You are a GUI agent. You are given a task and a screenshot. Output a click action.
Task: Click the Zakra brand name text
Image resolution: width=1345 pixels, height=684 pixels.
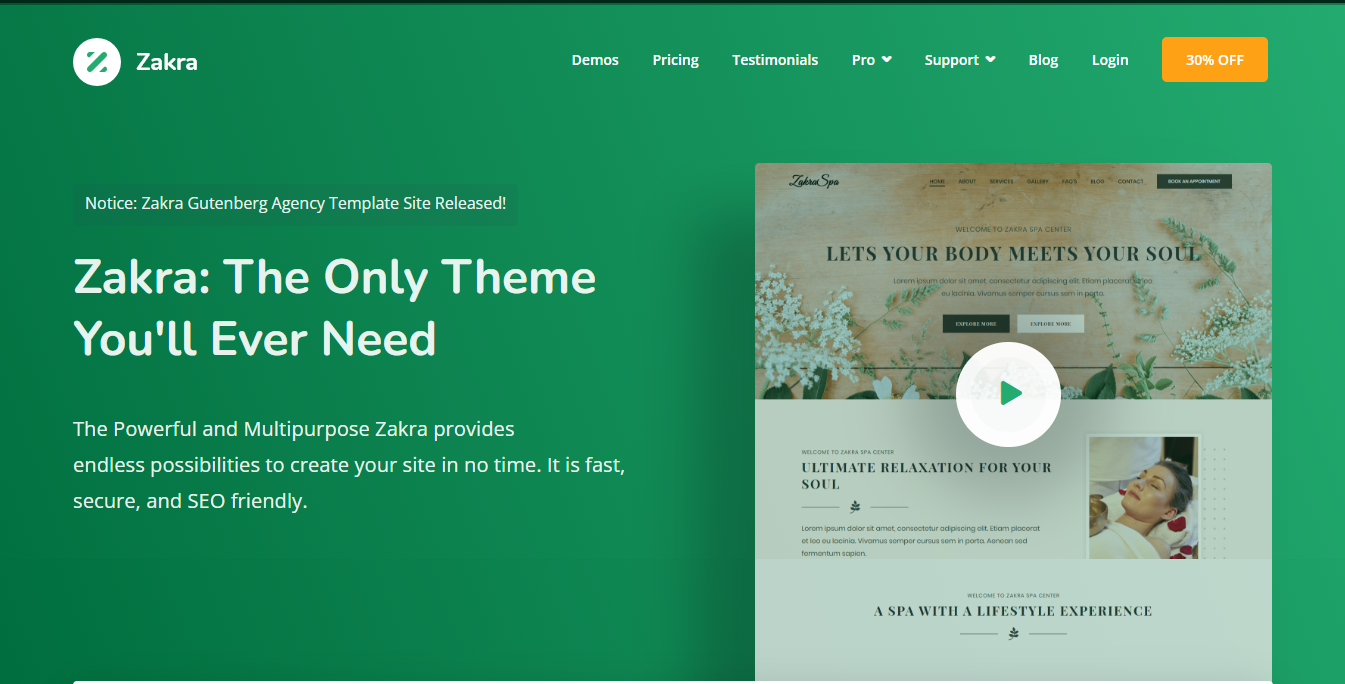(166, 62)
